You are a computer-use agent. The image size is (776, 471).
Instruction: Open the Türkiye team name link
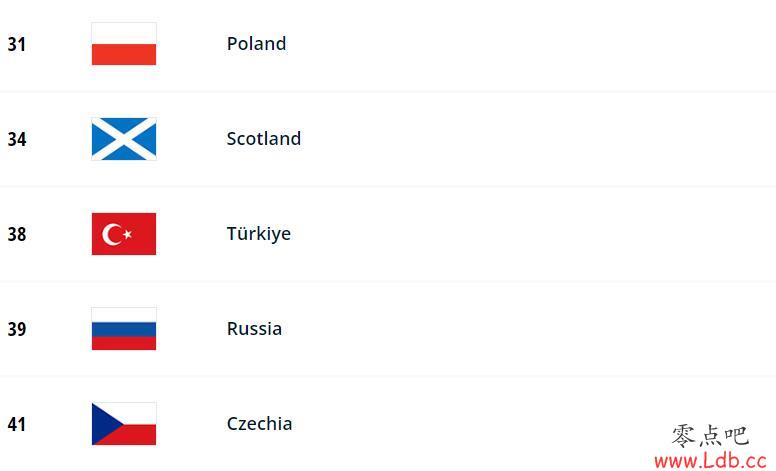[259, 234]
